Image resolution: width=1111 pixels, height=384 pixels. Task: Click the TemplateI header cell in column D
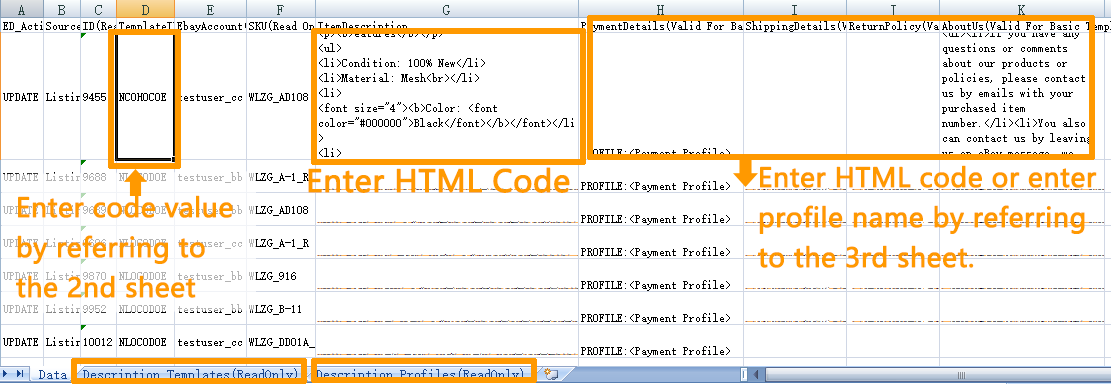[x=145, y=26]
